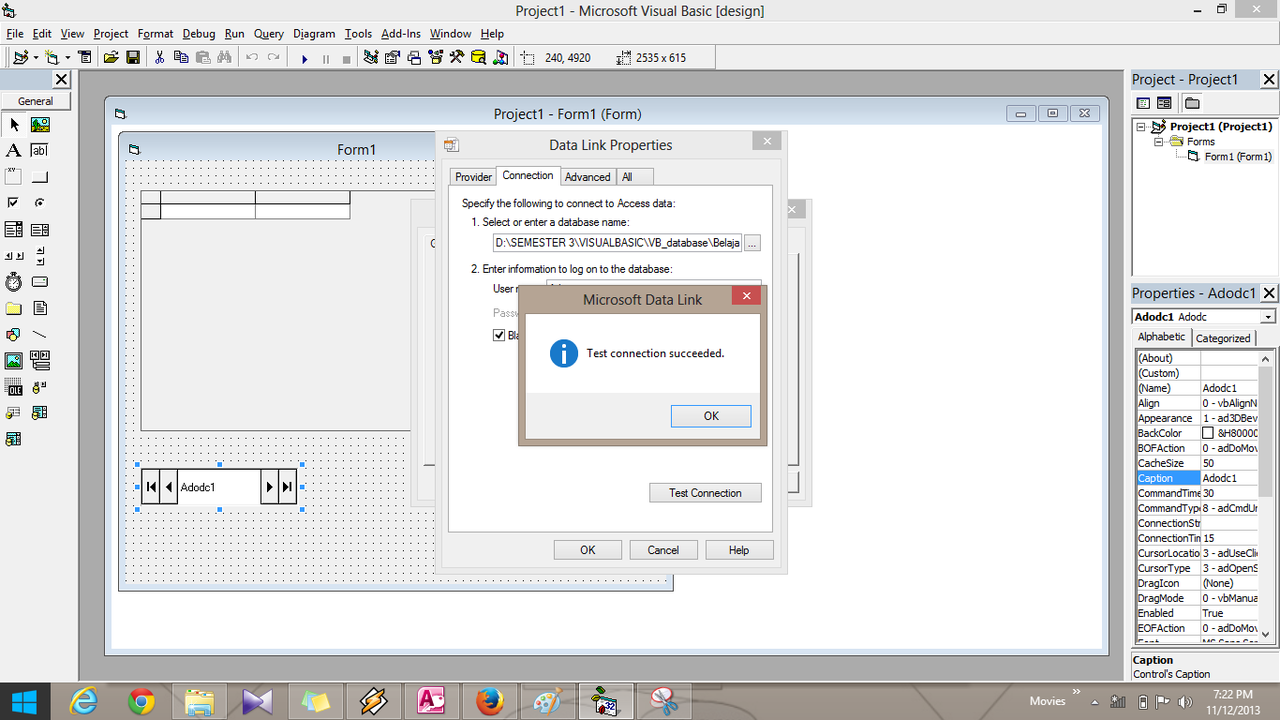1280x720 pixels.
Task: Select the Timer tool in the toolbox
Action: (14, 282)
